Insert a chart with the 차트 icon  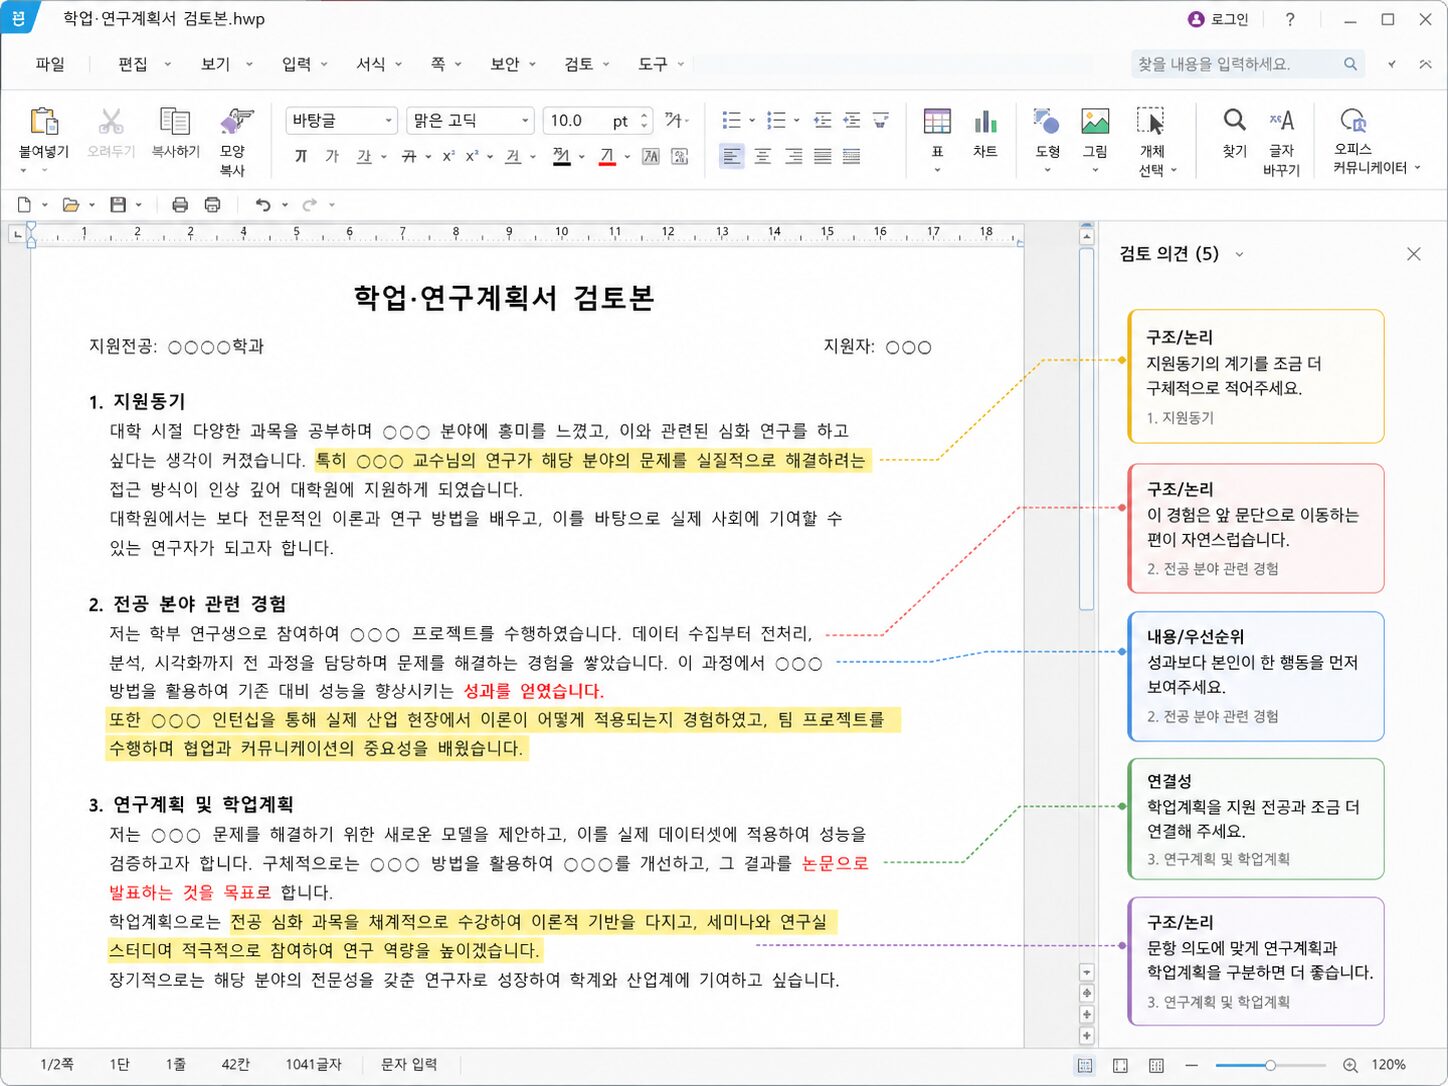[985, 122]
